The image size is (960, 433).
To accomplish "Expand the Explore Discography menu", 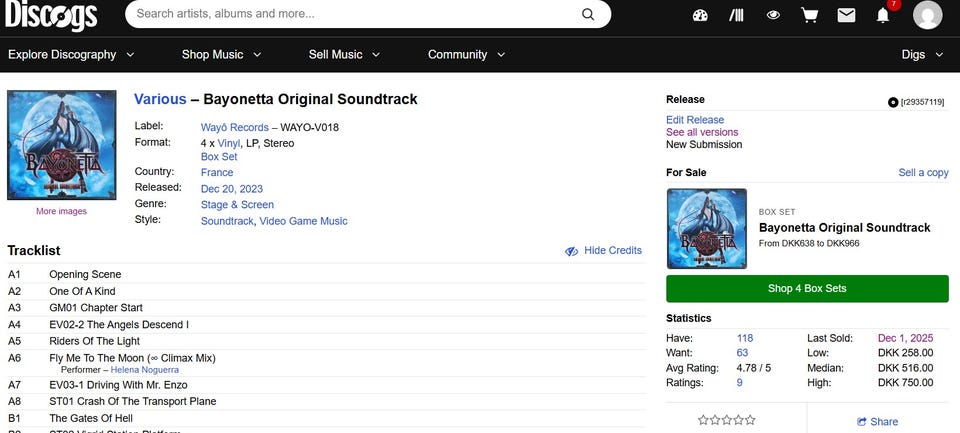I will click(x=71, y=55).
